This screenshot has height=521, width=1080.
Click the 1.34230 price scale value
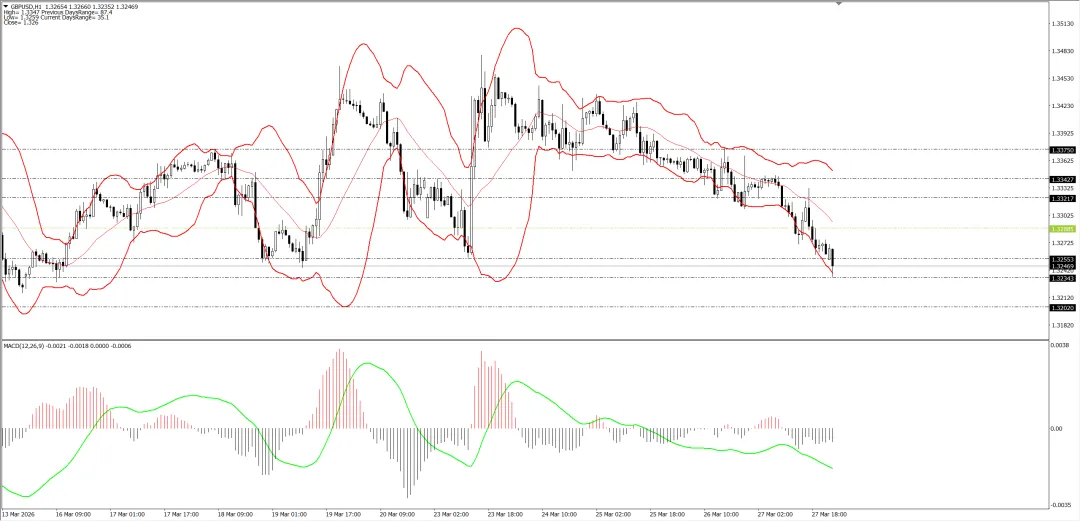pyautogui.click(x=1063, y=105)
